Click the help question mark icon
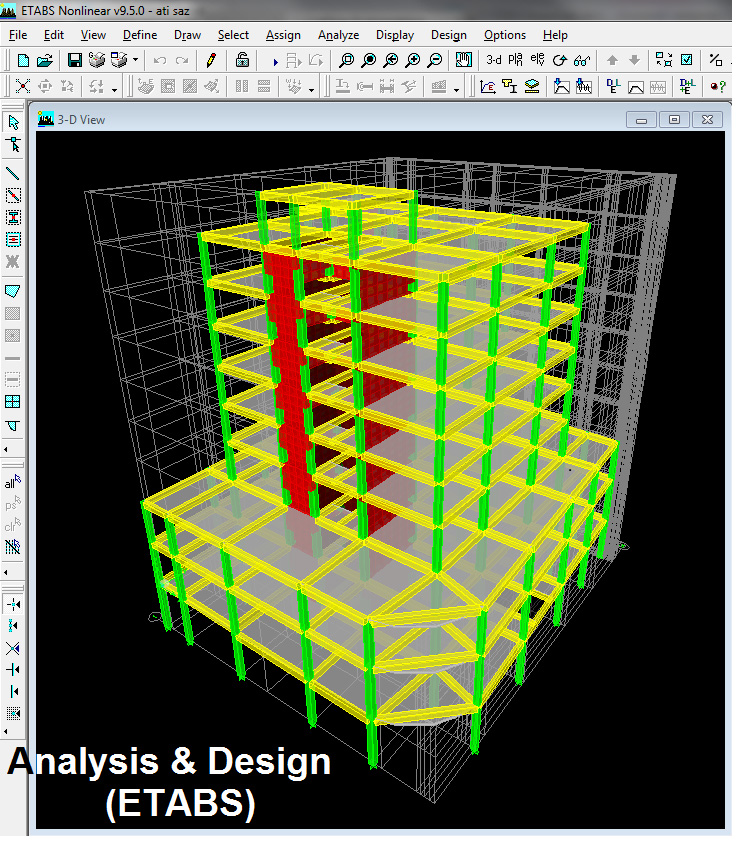Image resolution: width=736 pixels, height=844 pixels. 718,86
